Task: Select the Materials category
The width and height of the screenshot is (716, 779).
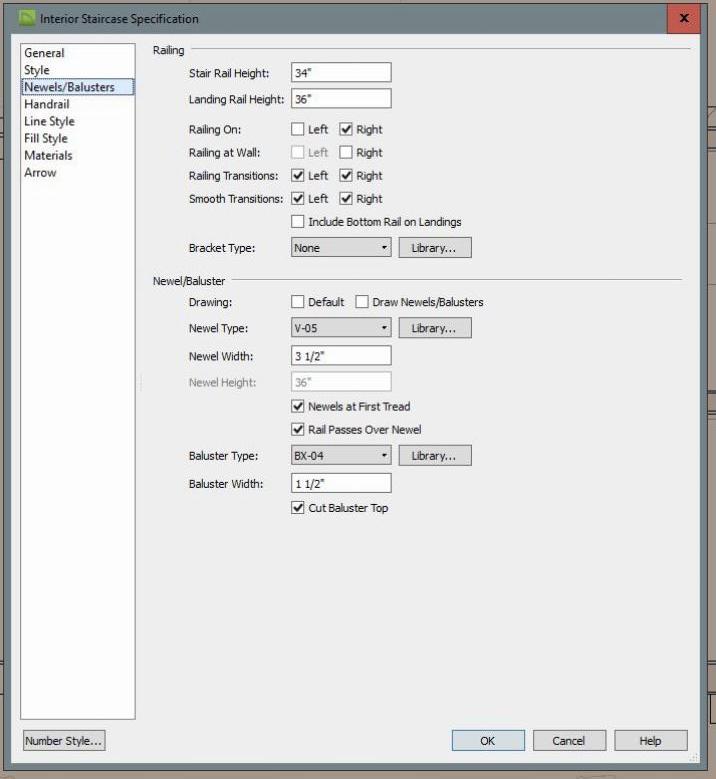Action: (48, 155)
